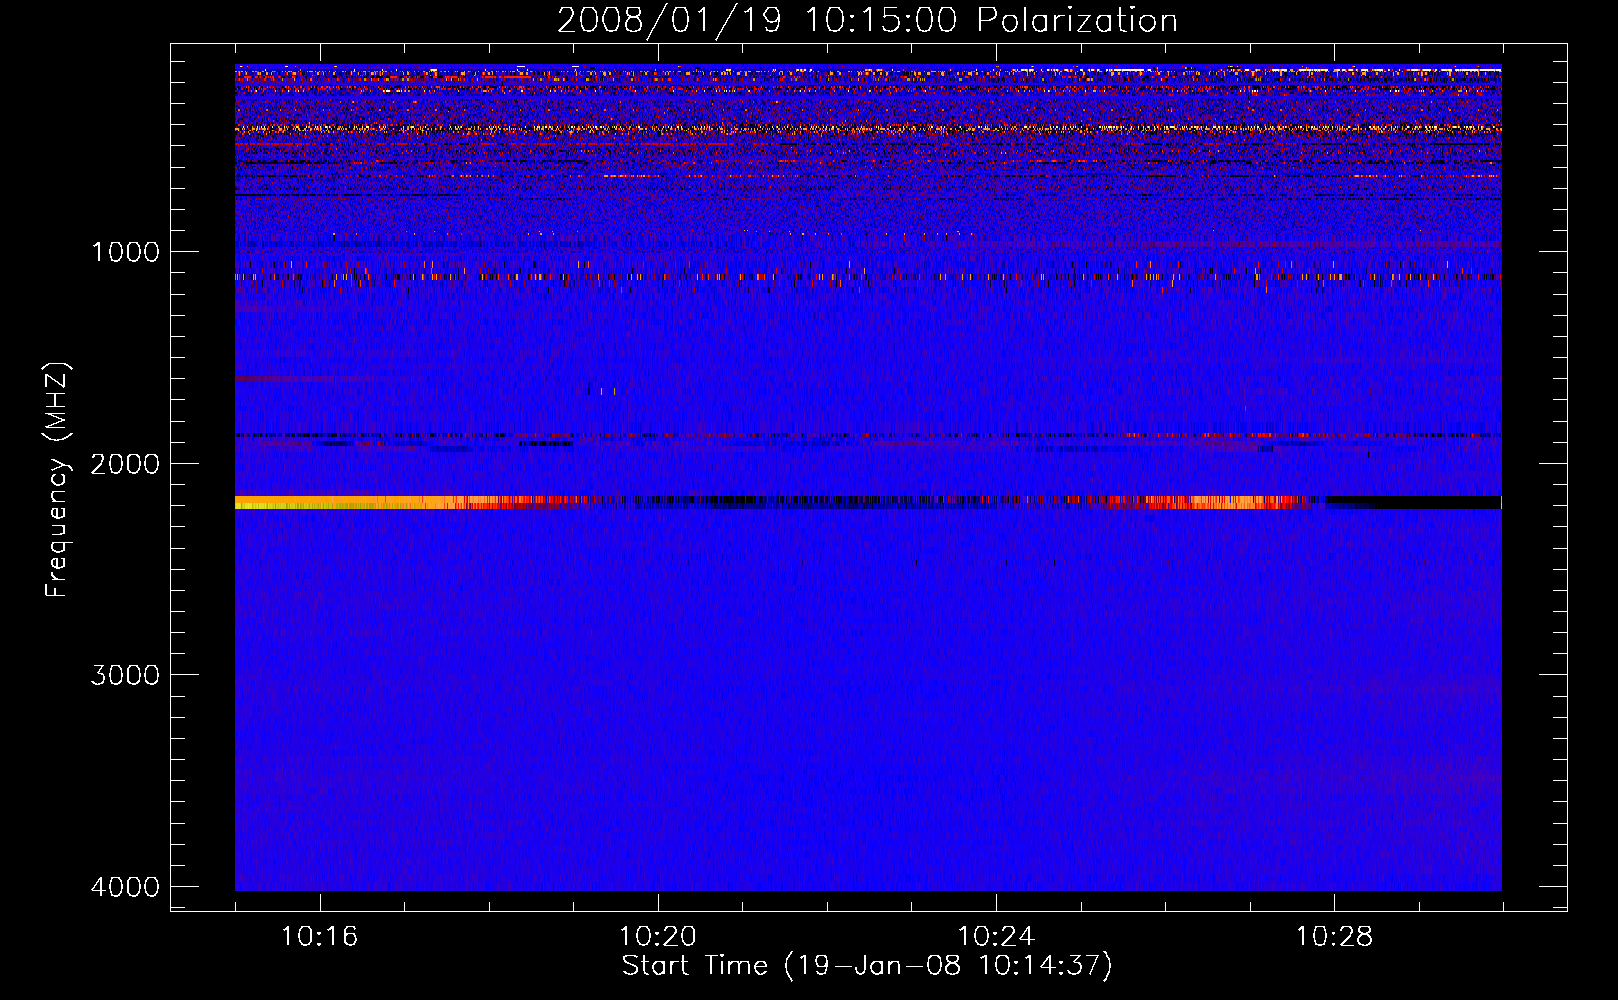Viewport: 1618px width, 1000px height.
Task: Select the 'Frequency (MHZ)' axis label
Action: (x=58, y=480)
